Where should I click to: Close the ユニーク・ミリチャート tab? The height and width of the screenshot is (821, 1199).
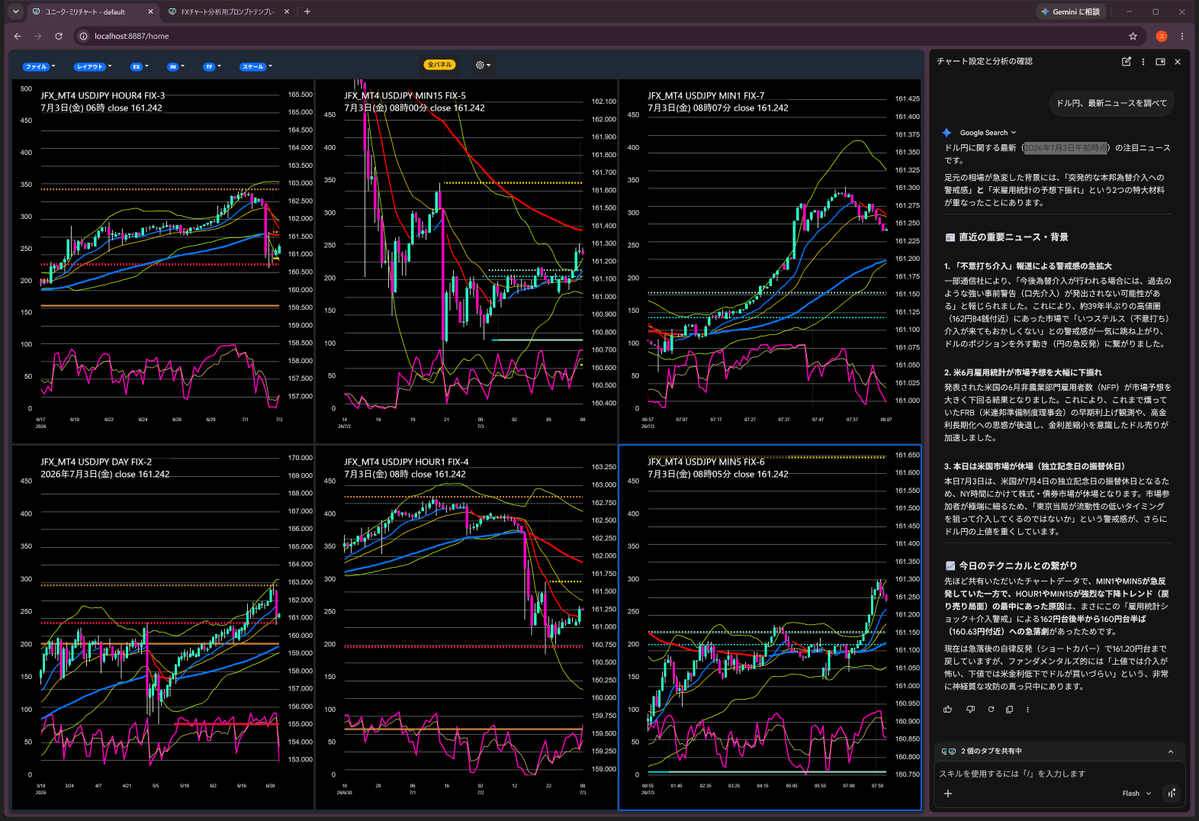click(150, 11)
